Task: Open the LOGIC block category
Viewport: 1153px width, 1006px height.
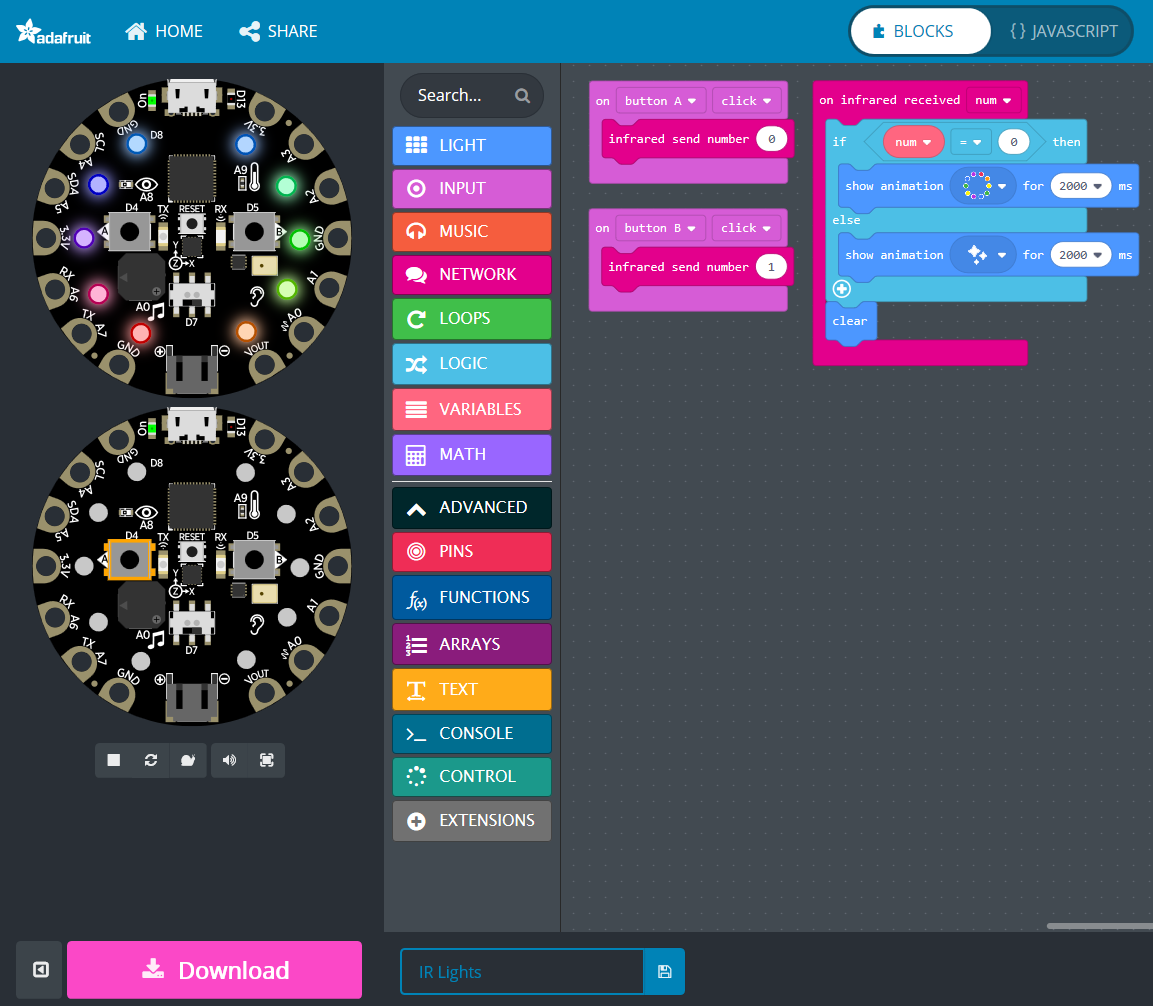Action: tap(472, 364)
